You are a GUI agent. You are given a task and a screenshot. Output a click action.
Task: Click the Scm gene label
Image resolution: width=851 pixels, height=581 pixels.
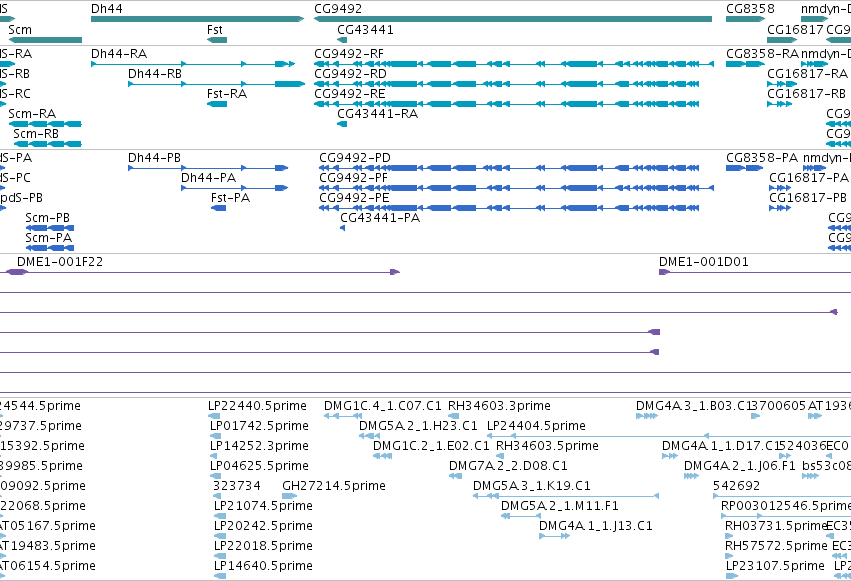click(20, 30)
